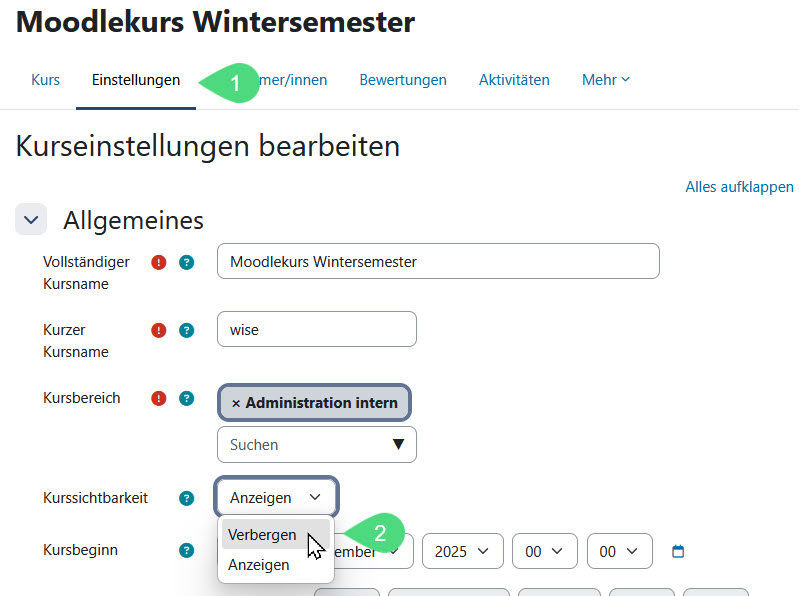
Task: Select the Einstellungen tab
Action: pos(136,80)
